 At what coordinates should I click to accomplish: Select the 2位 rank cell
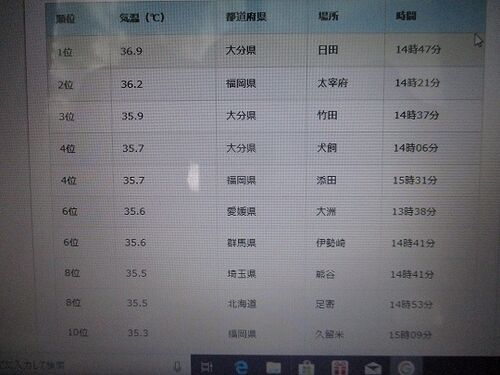[65, 85]
